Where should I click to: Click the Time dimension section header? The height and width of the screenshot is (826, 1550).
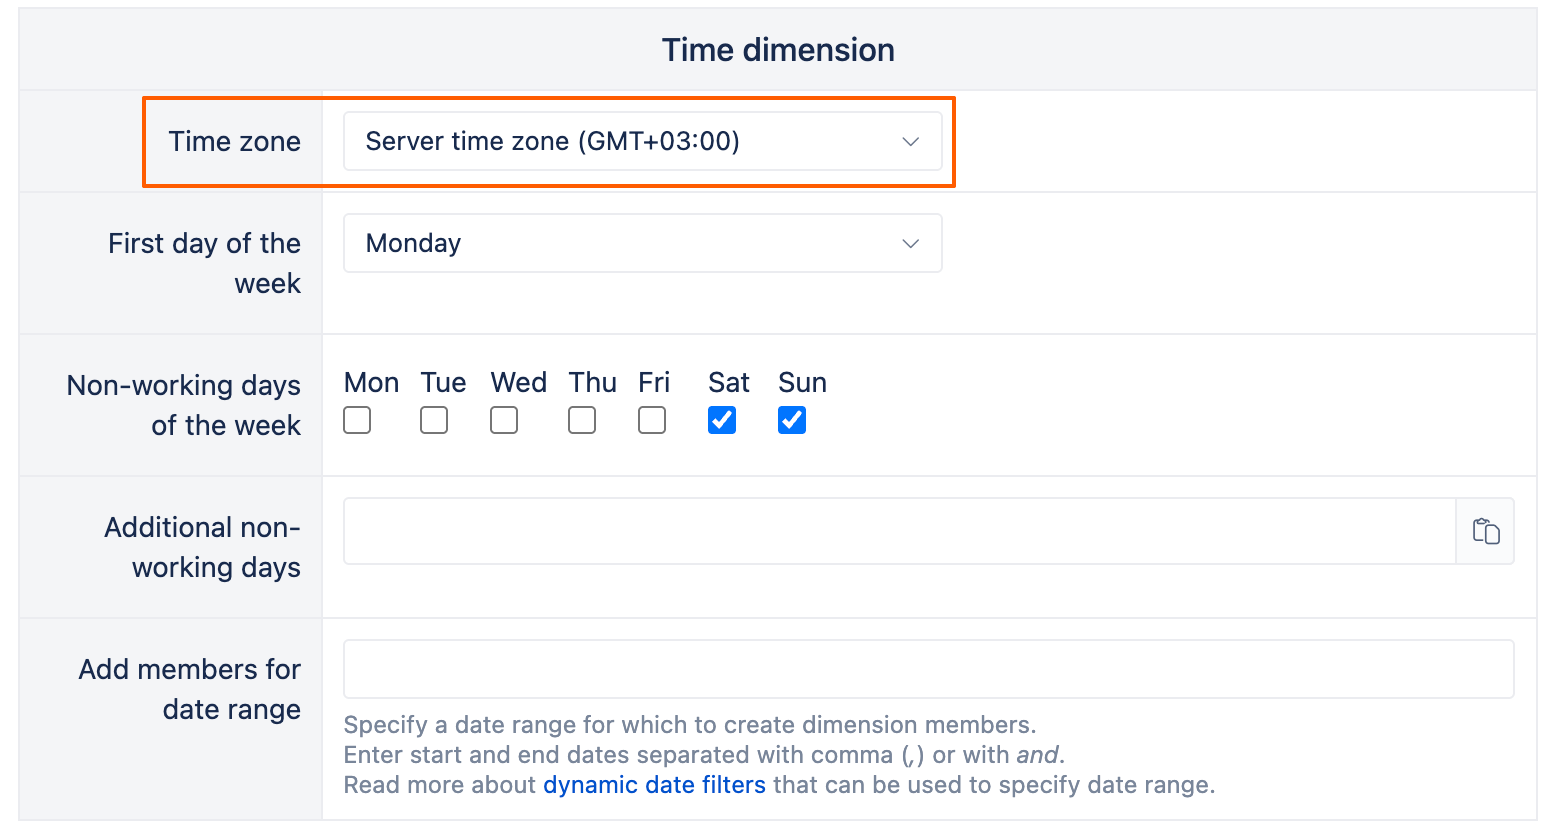[x=778, y=50]
